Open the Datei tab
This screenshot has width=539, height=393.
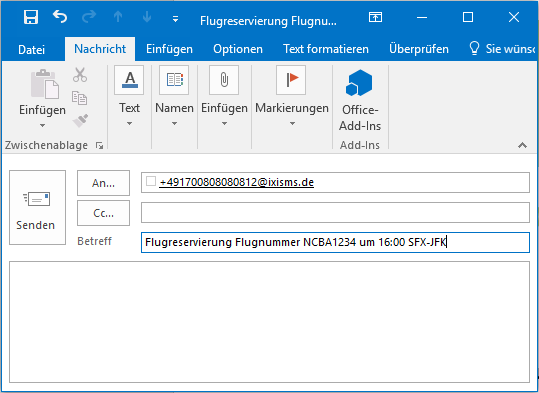31,49
